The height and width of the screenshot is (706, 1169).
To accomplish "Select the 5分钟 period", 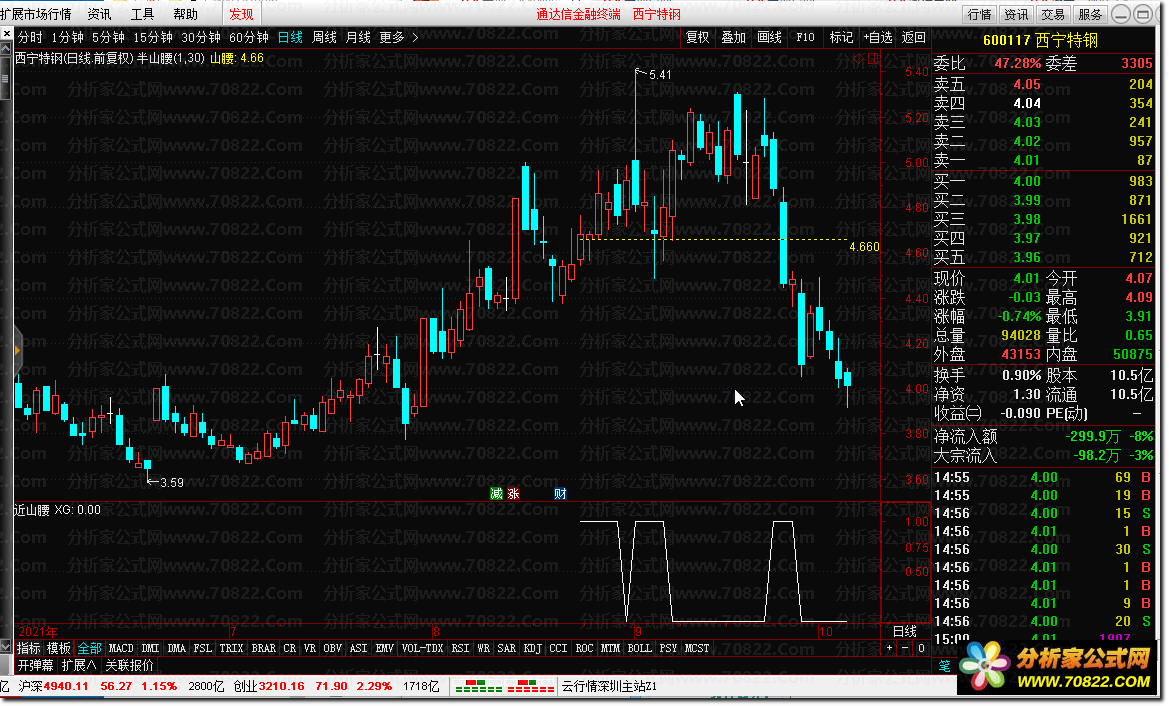I will [108, 37].
